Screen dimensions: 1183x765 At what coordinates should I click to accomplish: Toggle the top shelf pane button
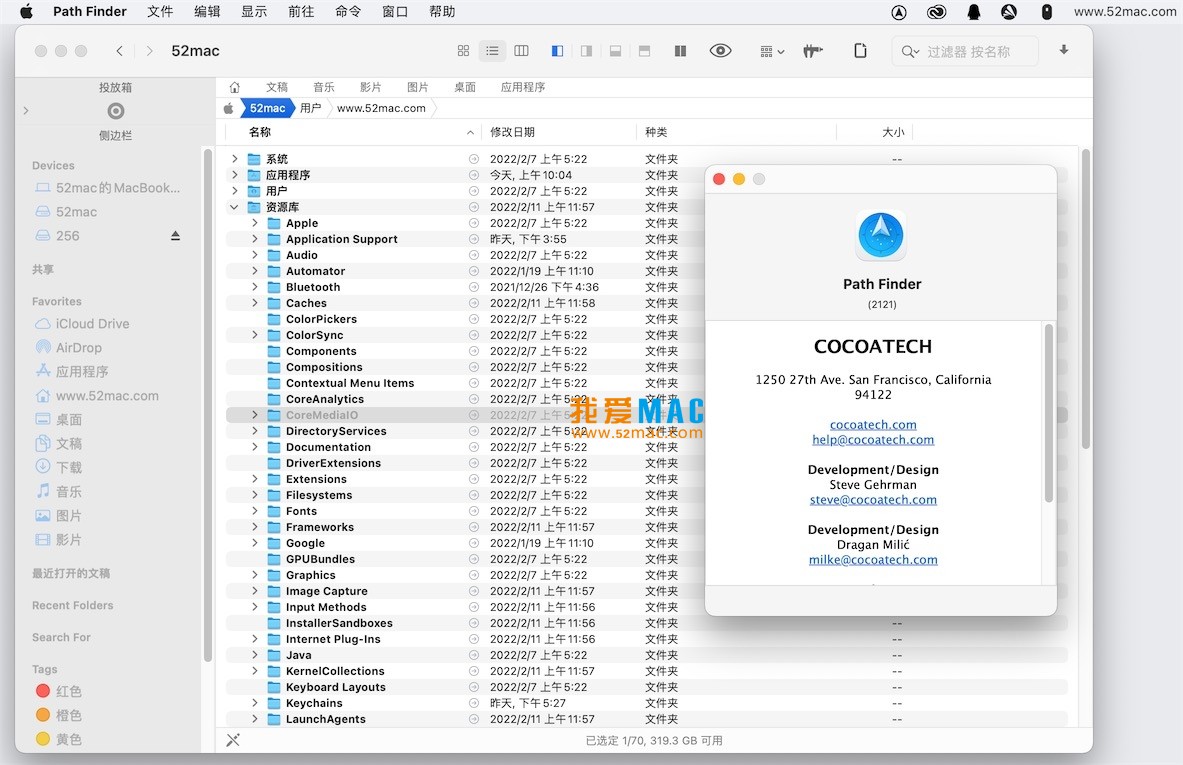click(x=644, y=51)
